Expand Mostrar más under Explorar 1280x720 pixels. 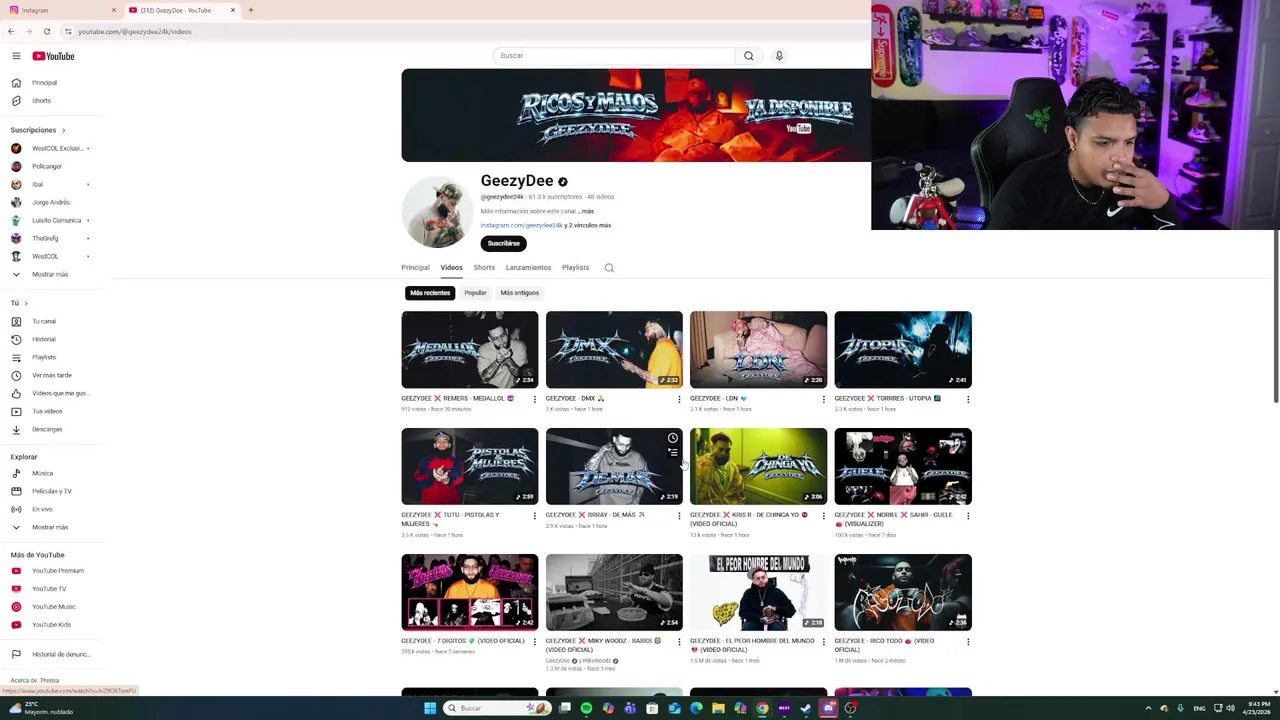pyautogui.click(x=50, y=527)
